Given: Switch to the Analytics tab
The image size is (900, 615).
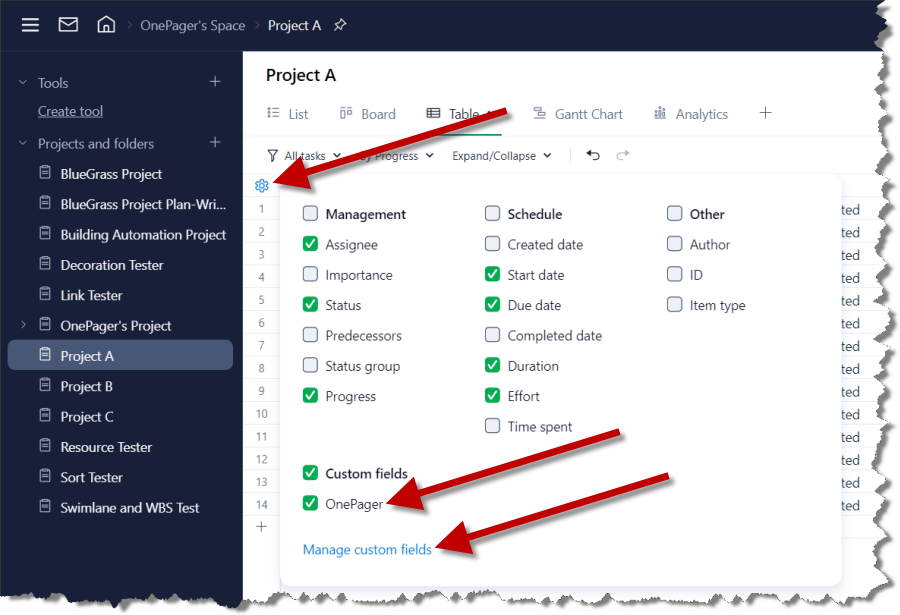Looking at the screenshot, I should [690, 114].
